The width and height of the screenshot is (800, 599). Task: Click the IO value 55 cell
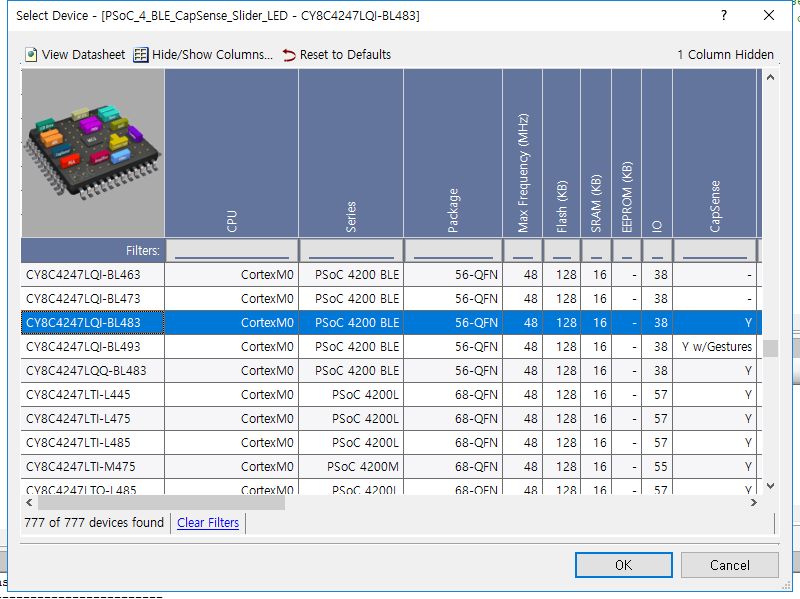point(657,466)
